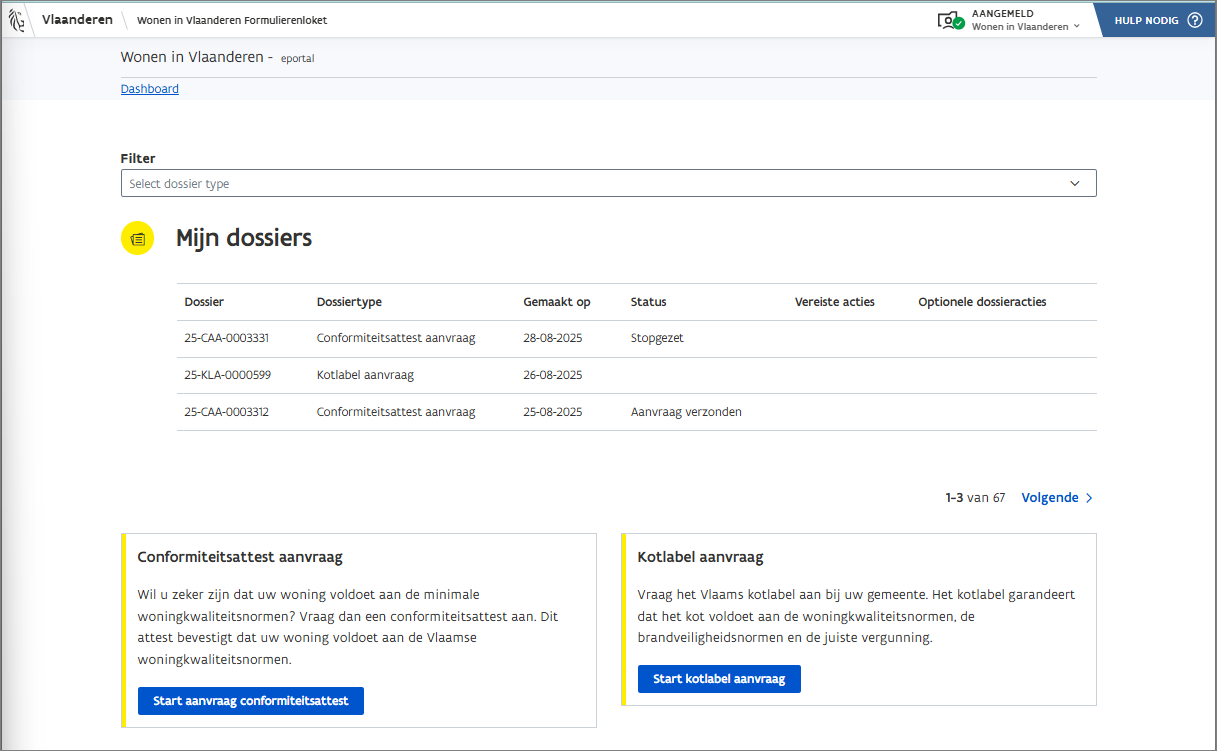Click the logged-in user profile icon

pyautogui.click(x=950, y=20)
